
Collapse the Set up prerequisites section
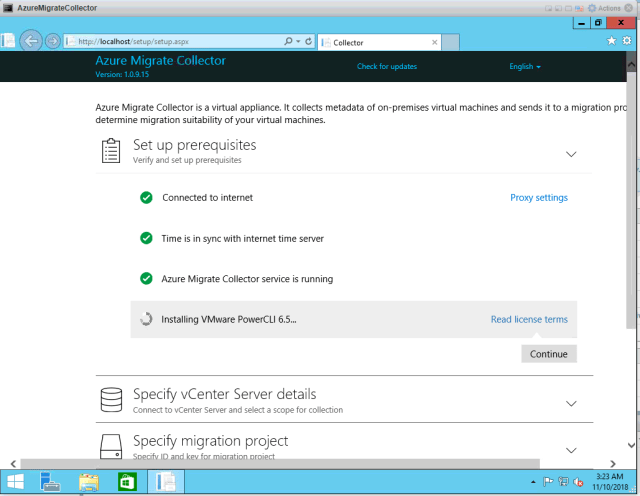571,154
